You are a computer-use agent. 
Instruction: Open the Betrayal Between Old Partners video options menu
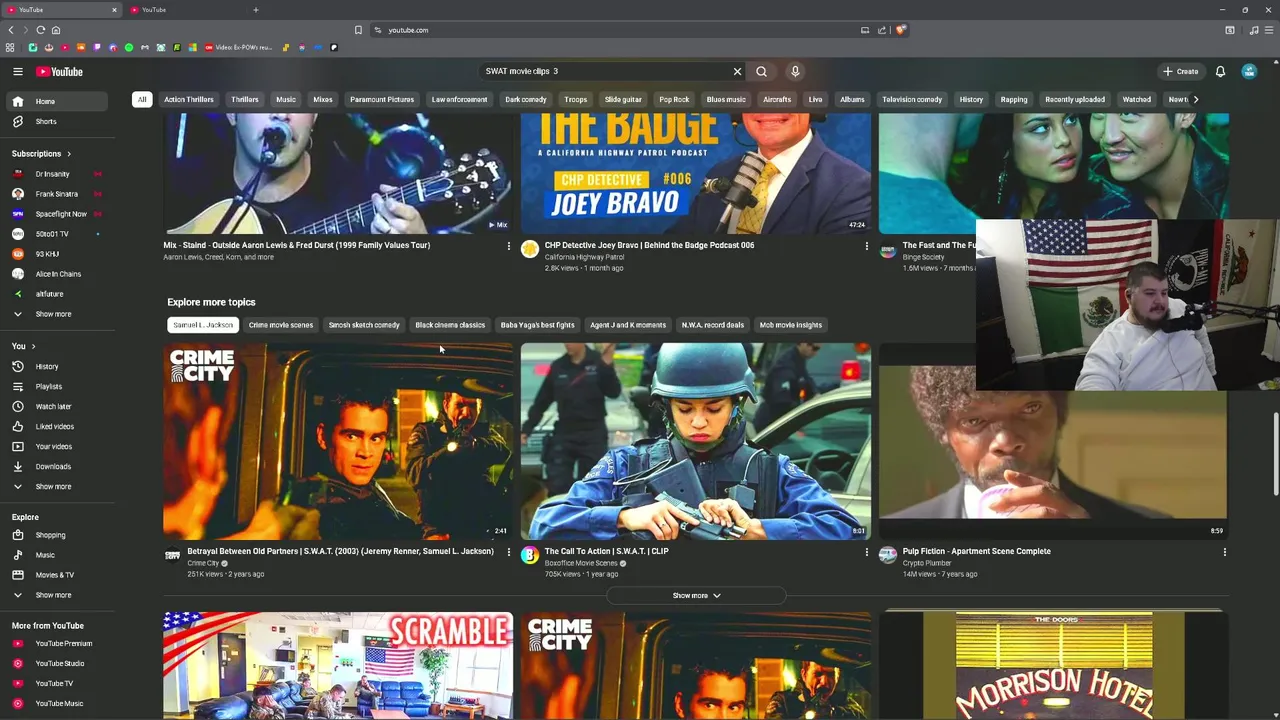point(508,552)
